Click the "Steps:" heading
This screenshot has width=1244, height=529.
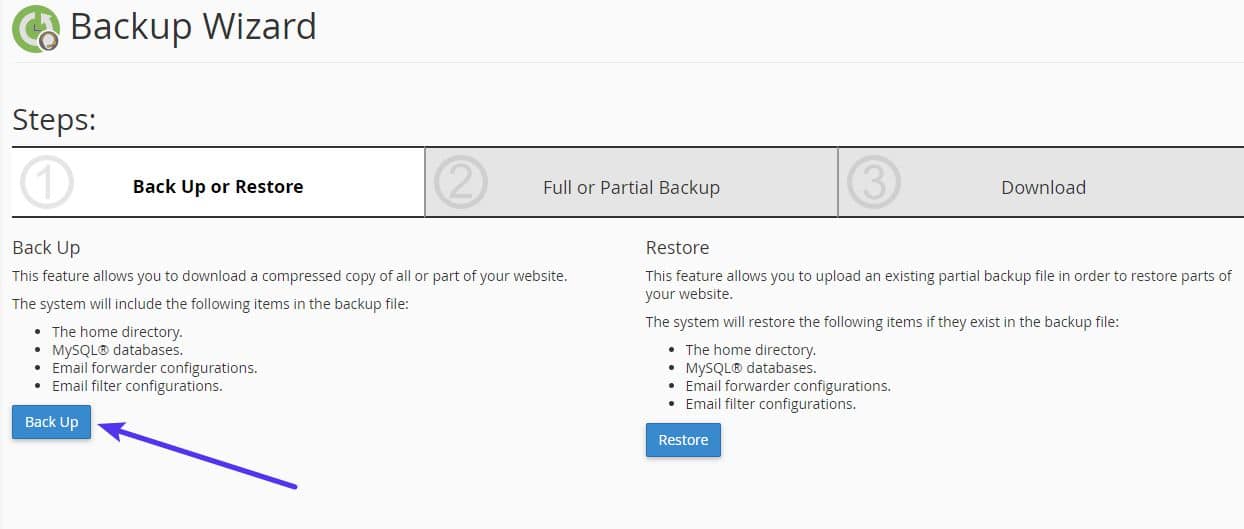(x=54, y=121)
